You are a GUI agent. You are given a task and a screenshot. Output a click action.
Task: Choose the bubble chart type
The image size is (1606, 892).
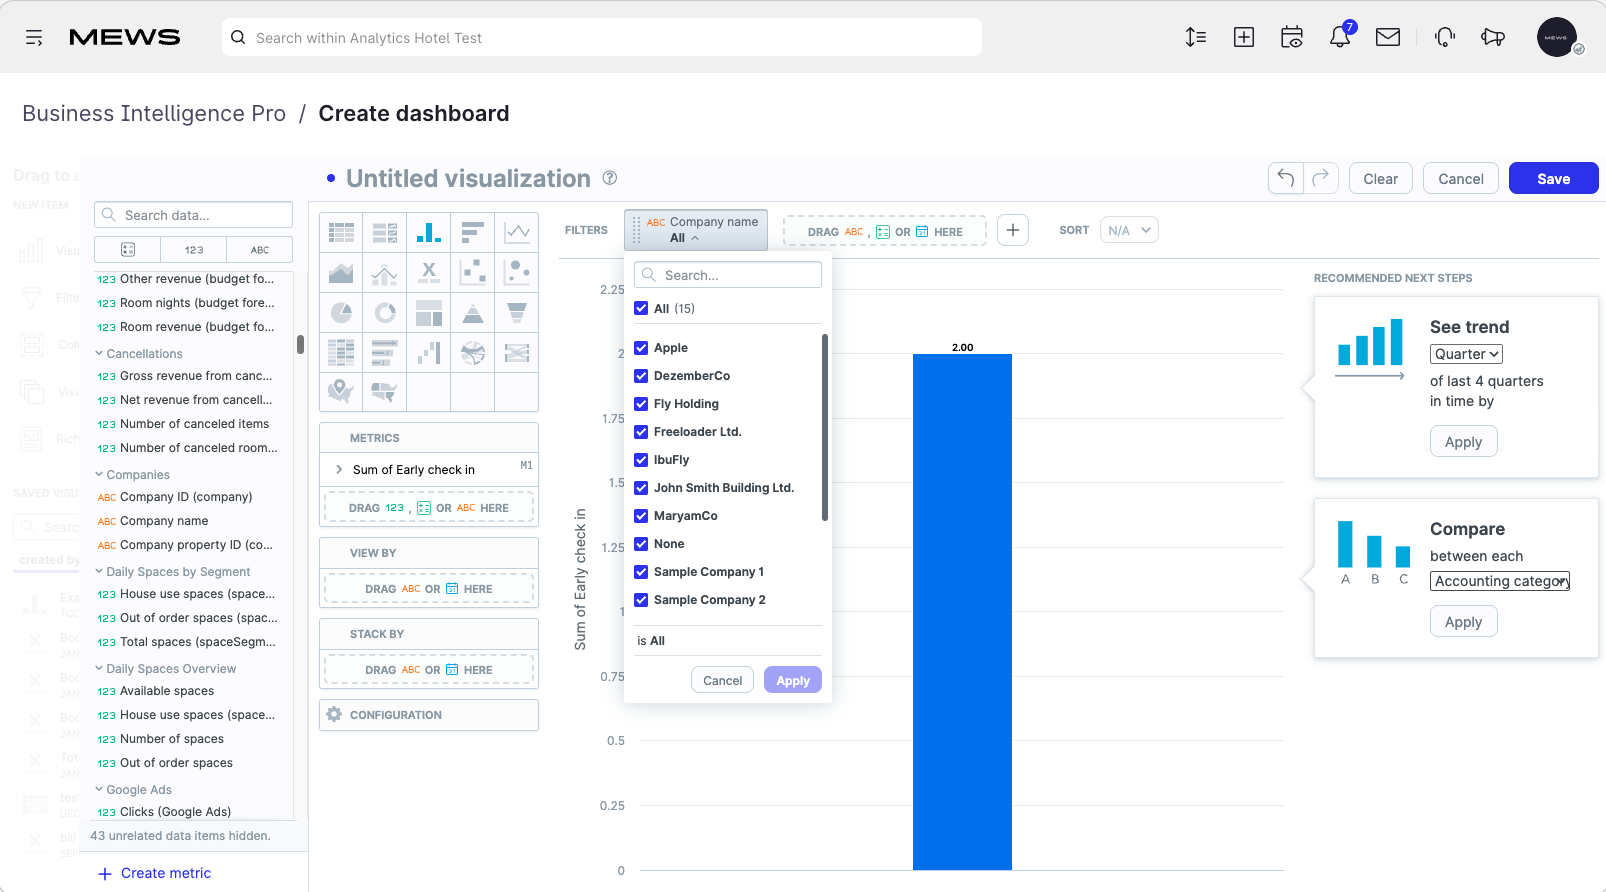tap(517, 272)
